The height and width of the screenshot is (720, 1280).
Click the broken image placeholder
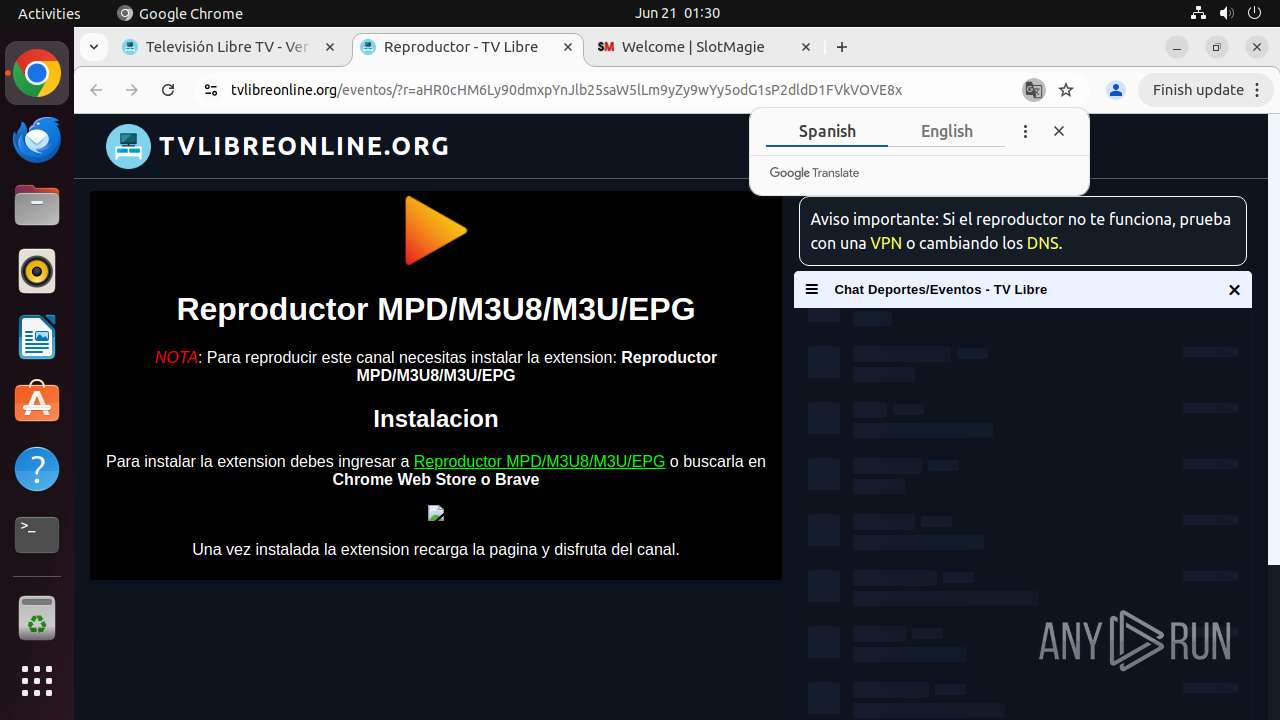click(x=436, y=513)
